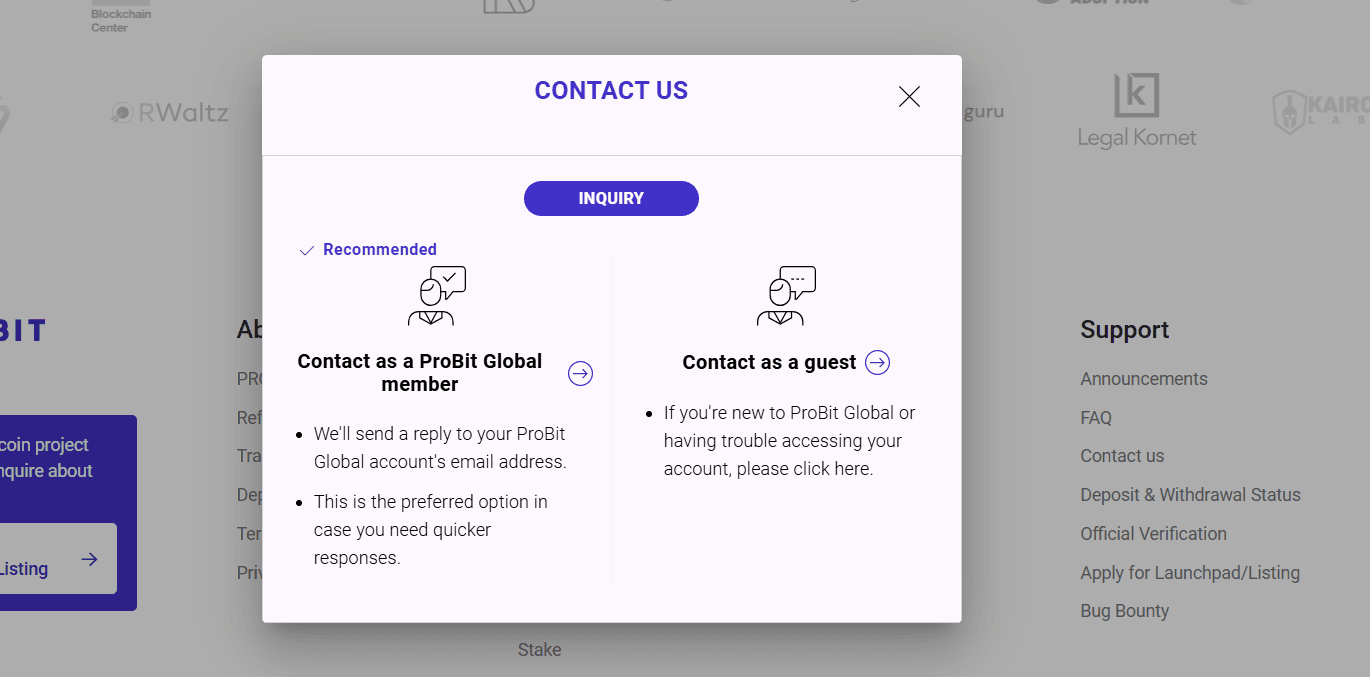1370x677 pixels.
Task: Click the Legal Kornet partner logo
Action: pyautogui.click(x=1137, y=108)
